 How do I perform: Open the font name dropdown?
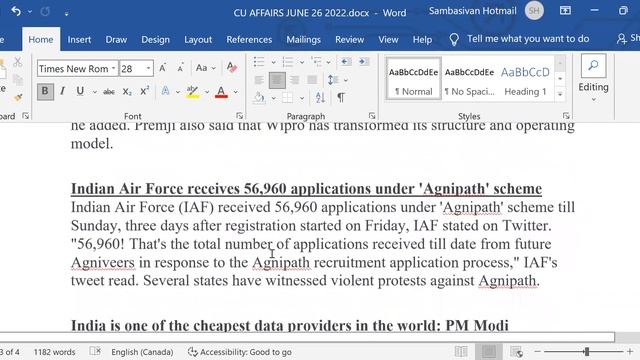(x=113, y=68)
